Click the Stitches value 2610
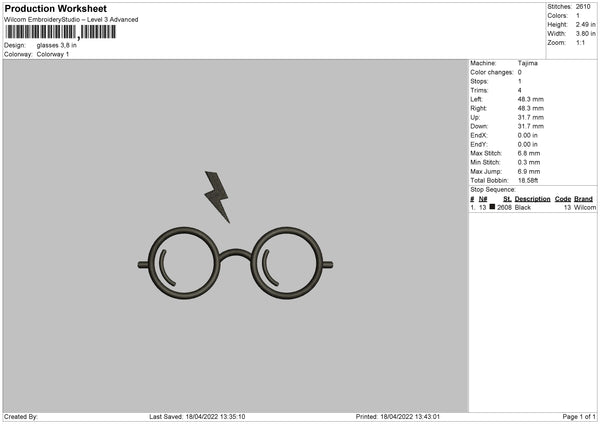The width and height of the screenshot is (600, 424). [583, 7]
